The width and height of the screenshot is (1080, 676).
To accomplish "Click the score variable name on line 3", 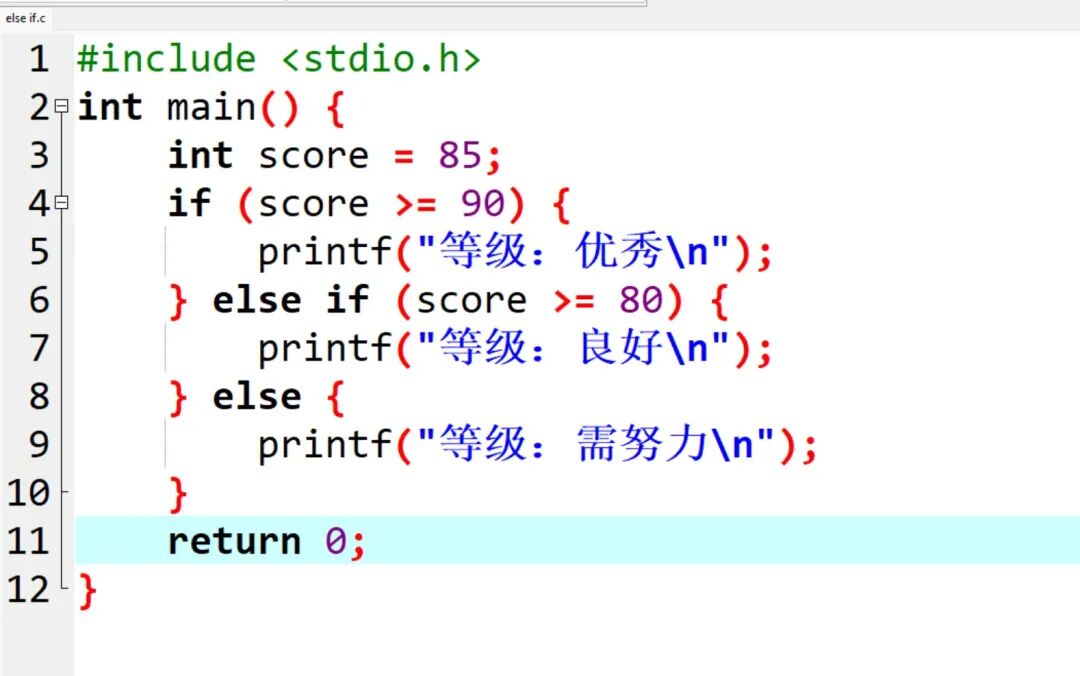I will pos(313,156).
